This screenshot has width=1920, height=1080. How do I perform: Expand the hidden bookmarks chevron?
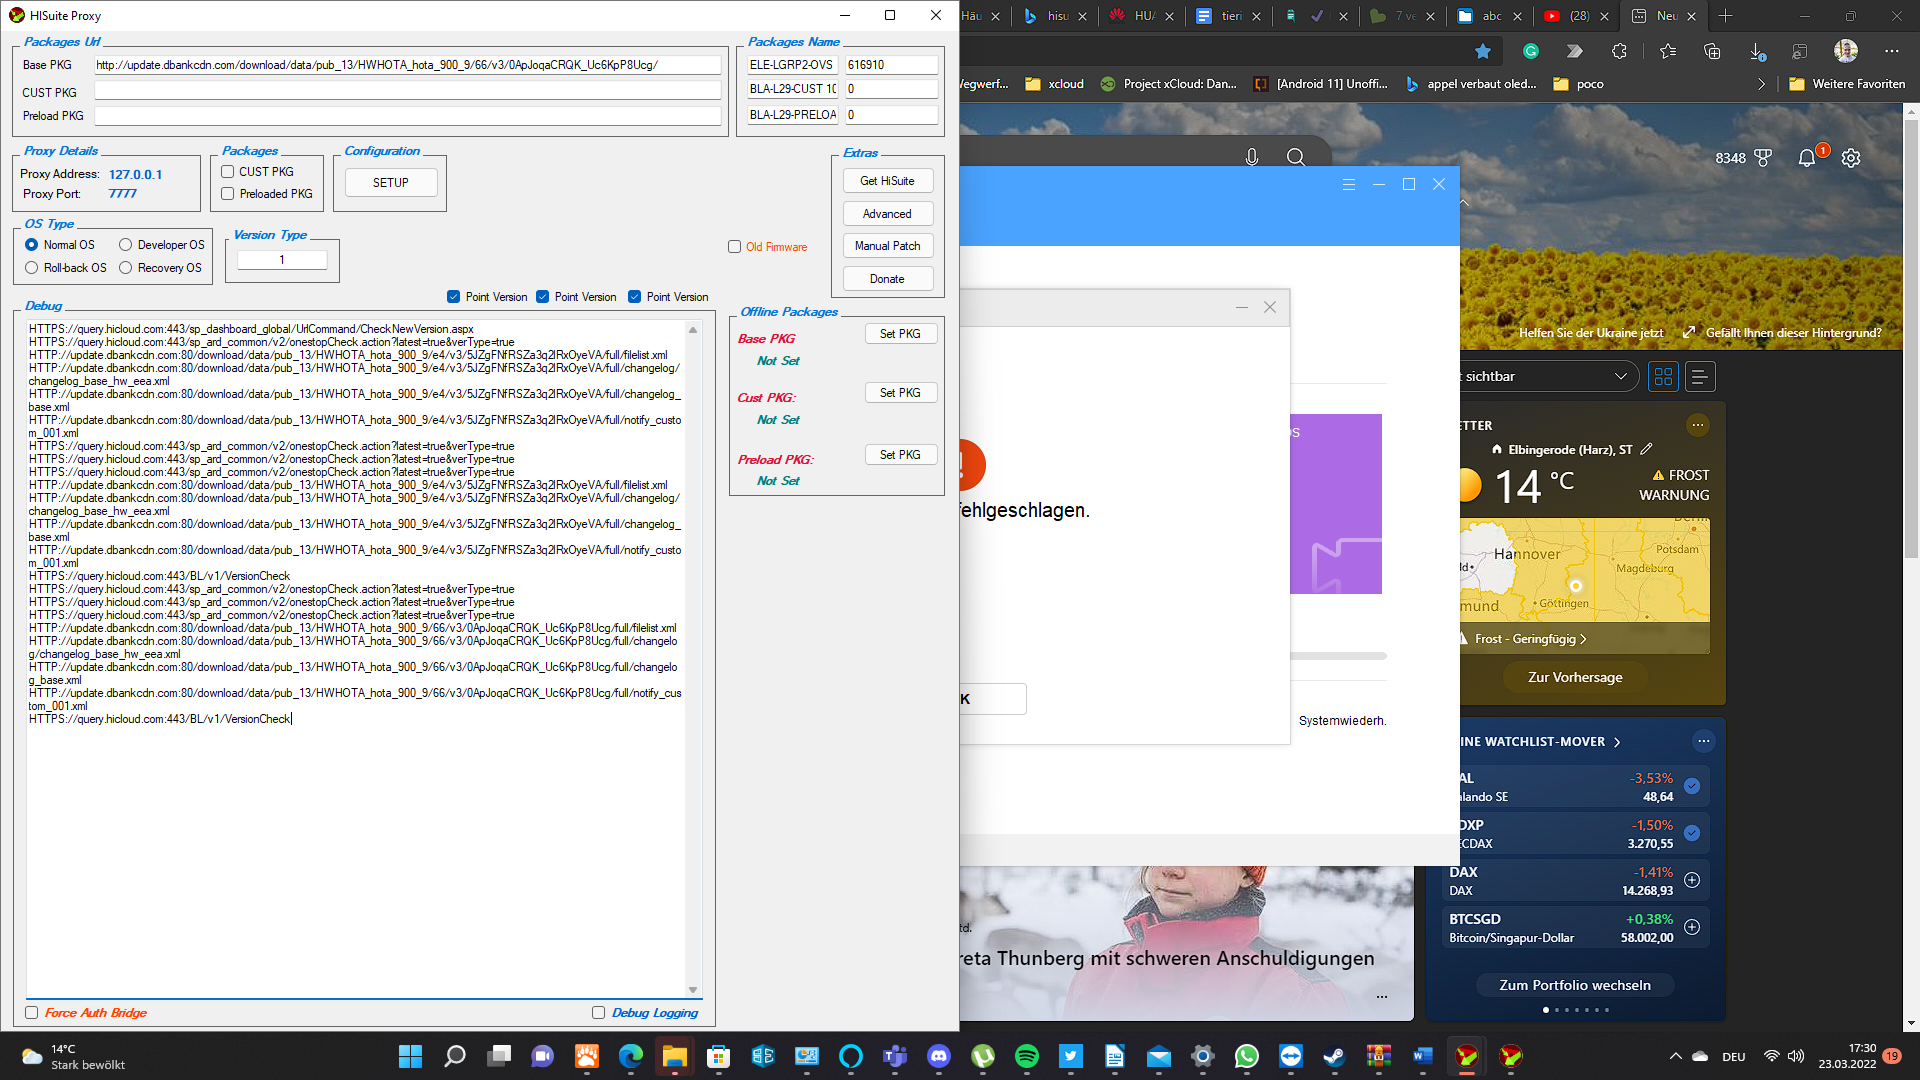(x=1761, y=84)
